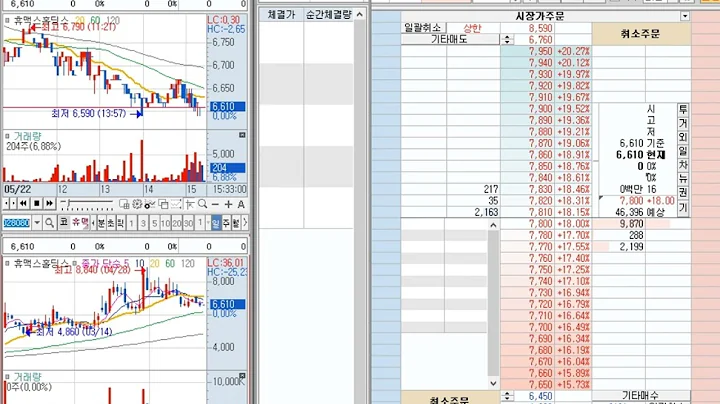This screenshot has width=720, height=404.
Task: Click the 기타매도 other sell button
Action: click(x=450, y=39)
